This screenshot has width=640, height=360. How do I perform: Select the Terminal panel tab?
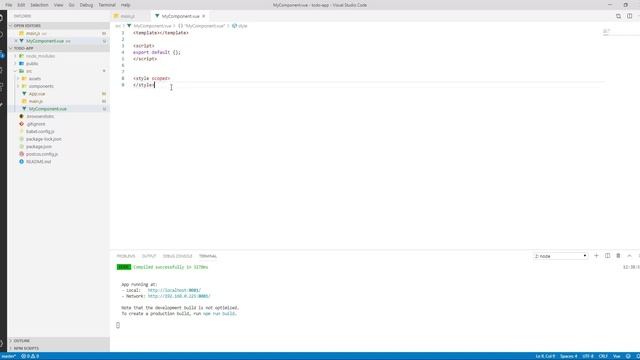pos(208,256)
